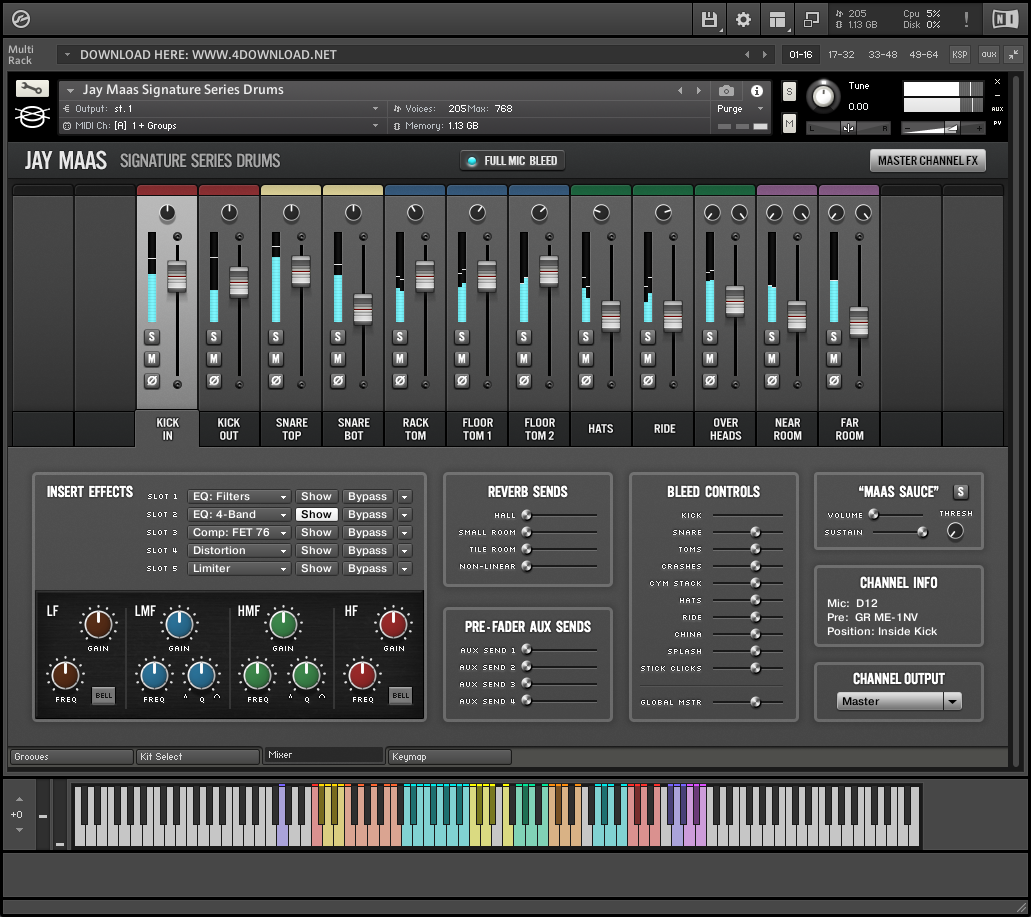
Task: Select rack page 17-32
Action: [x=841, y=55]
